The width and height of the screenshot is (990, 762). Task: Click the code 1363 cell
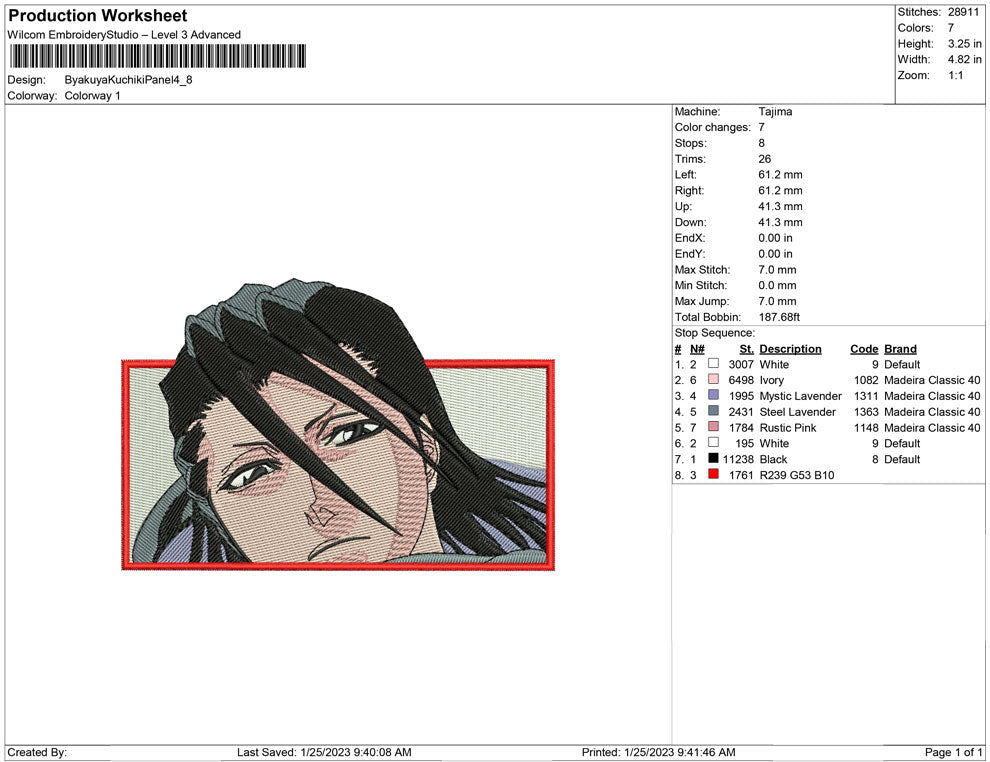pyautogui.click(x=866, y=412)
